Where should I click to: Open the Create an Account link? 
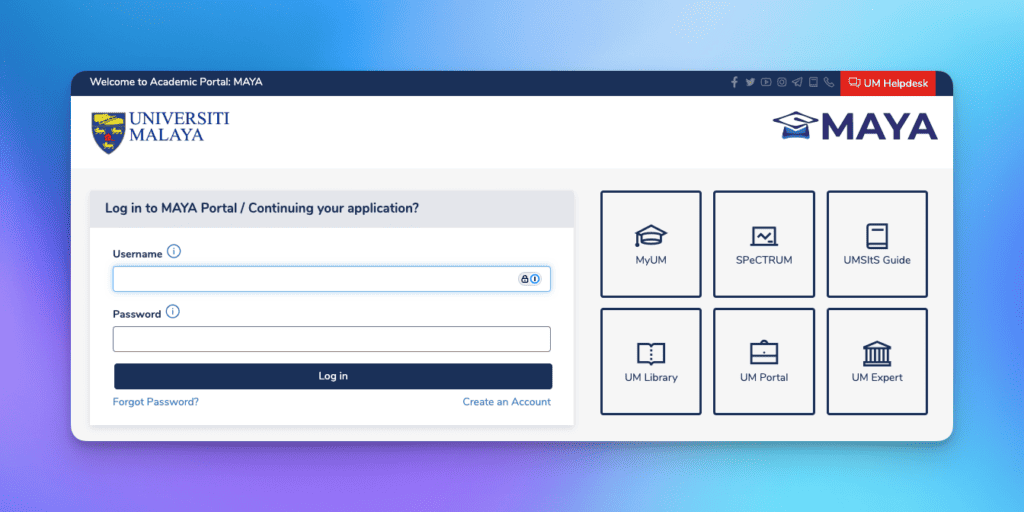[x=507, y=402]
